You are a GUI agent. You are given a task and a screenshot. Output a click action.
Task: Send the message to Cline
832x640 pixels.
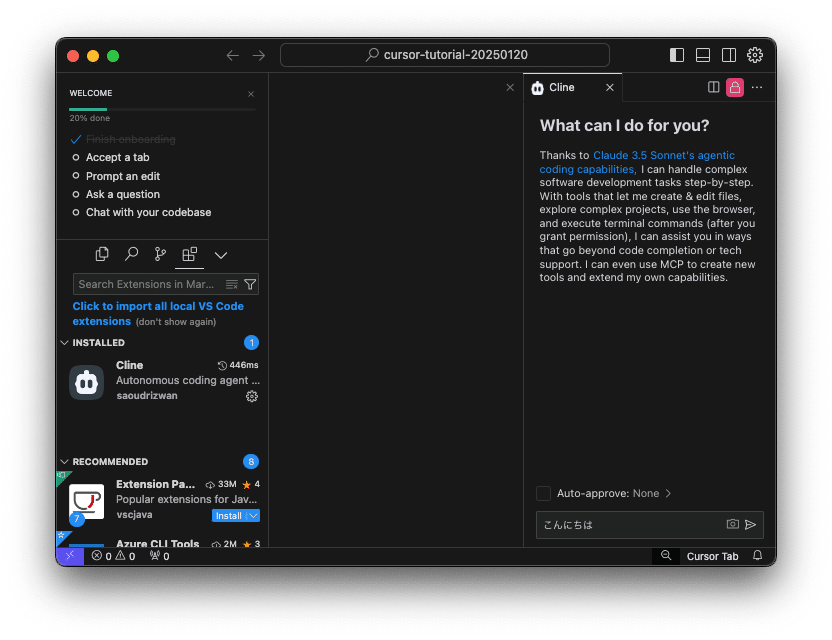point(750,525)
